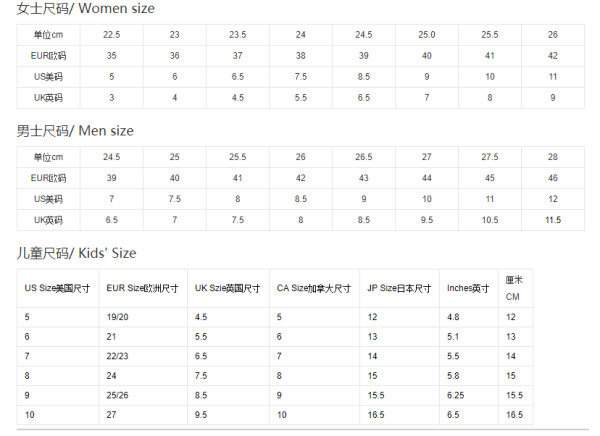Screen dimensions: 600x436
Task: Select the "Inches英寸" Kids column header
Action: coord(468,289)
